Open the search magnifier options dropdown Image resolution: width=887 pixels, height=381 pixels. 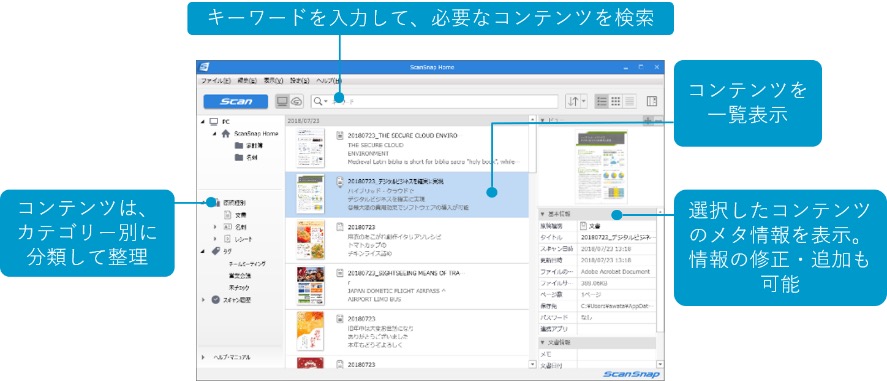click(x=321, y=102)
